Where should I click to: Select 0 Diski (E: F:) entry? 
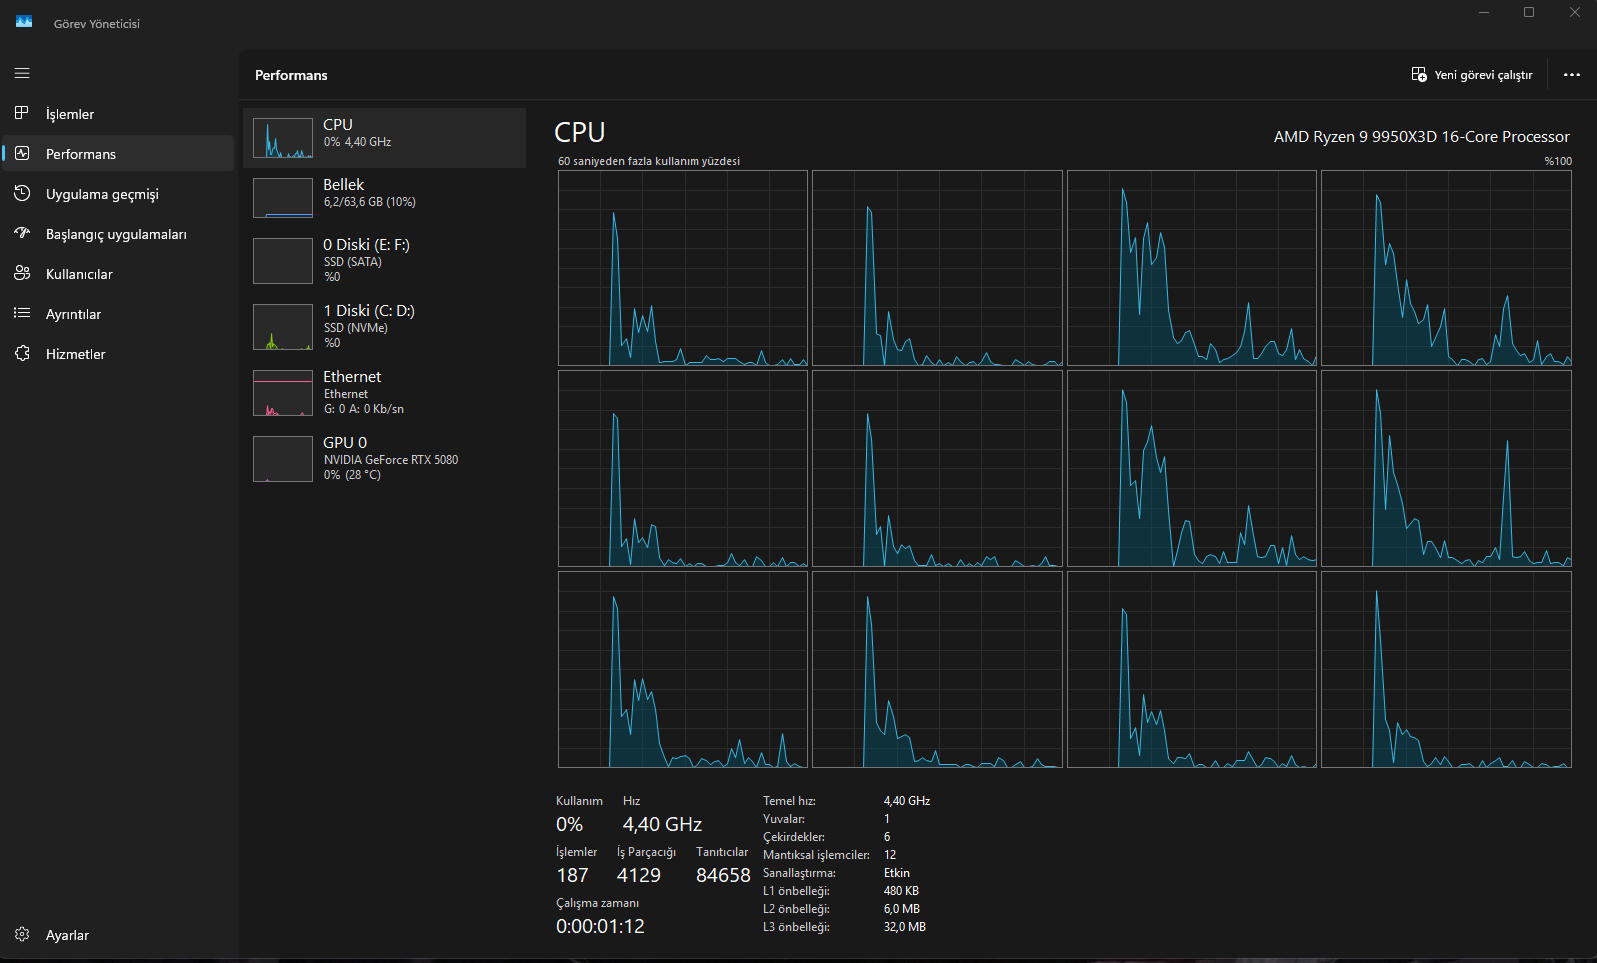[384, 261]
